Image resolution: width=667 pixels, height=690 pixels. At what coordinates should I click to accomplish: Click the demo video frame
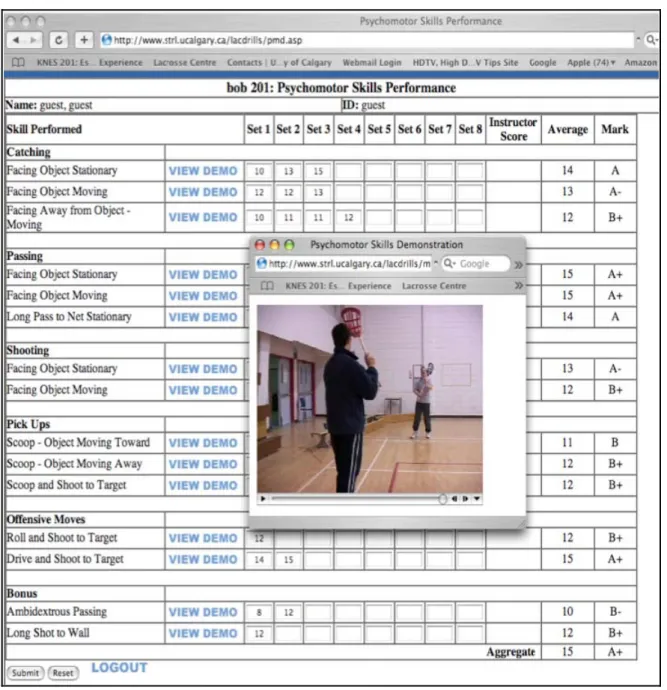point(370,399)
